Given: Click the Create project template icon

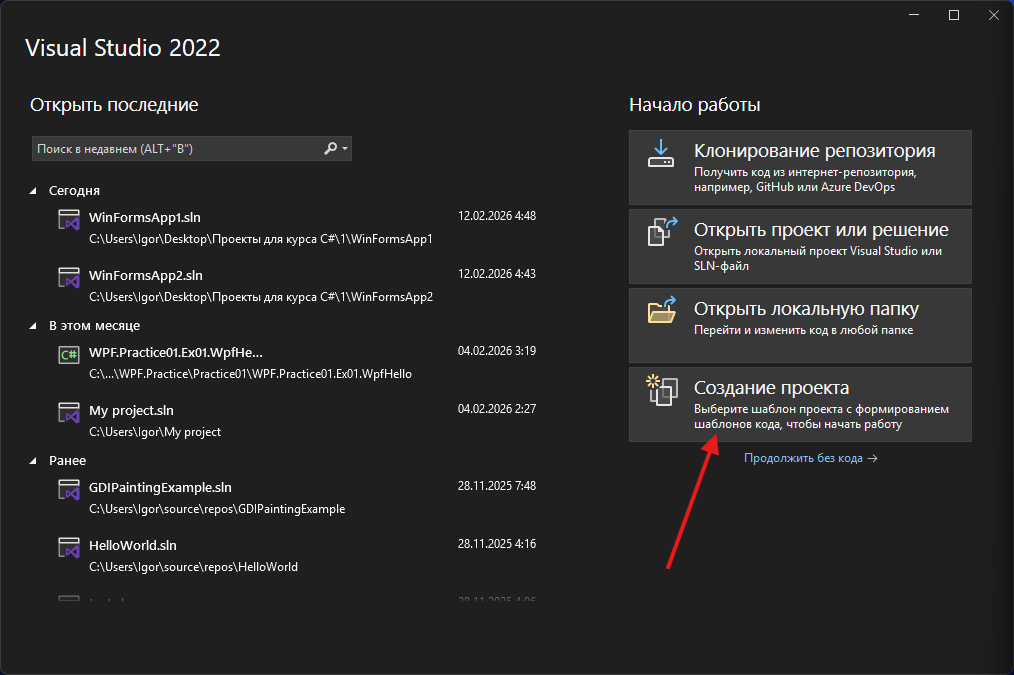Looking at the screenshot, I should click(x=662, y=390).
